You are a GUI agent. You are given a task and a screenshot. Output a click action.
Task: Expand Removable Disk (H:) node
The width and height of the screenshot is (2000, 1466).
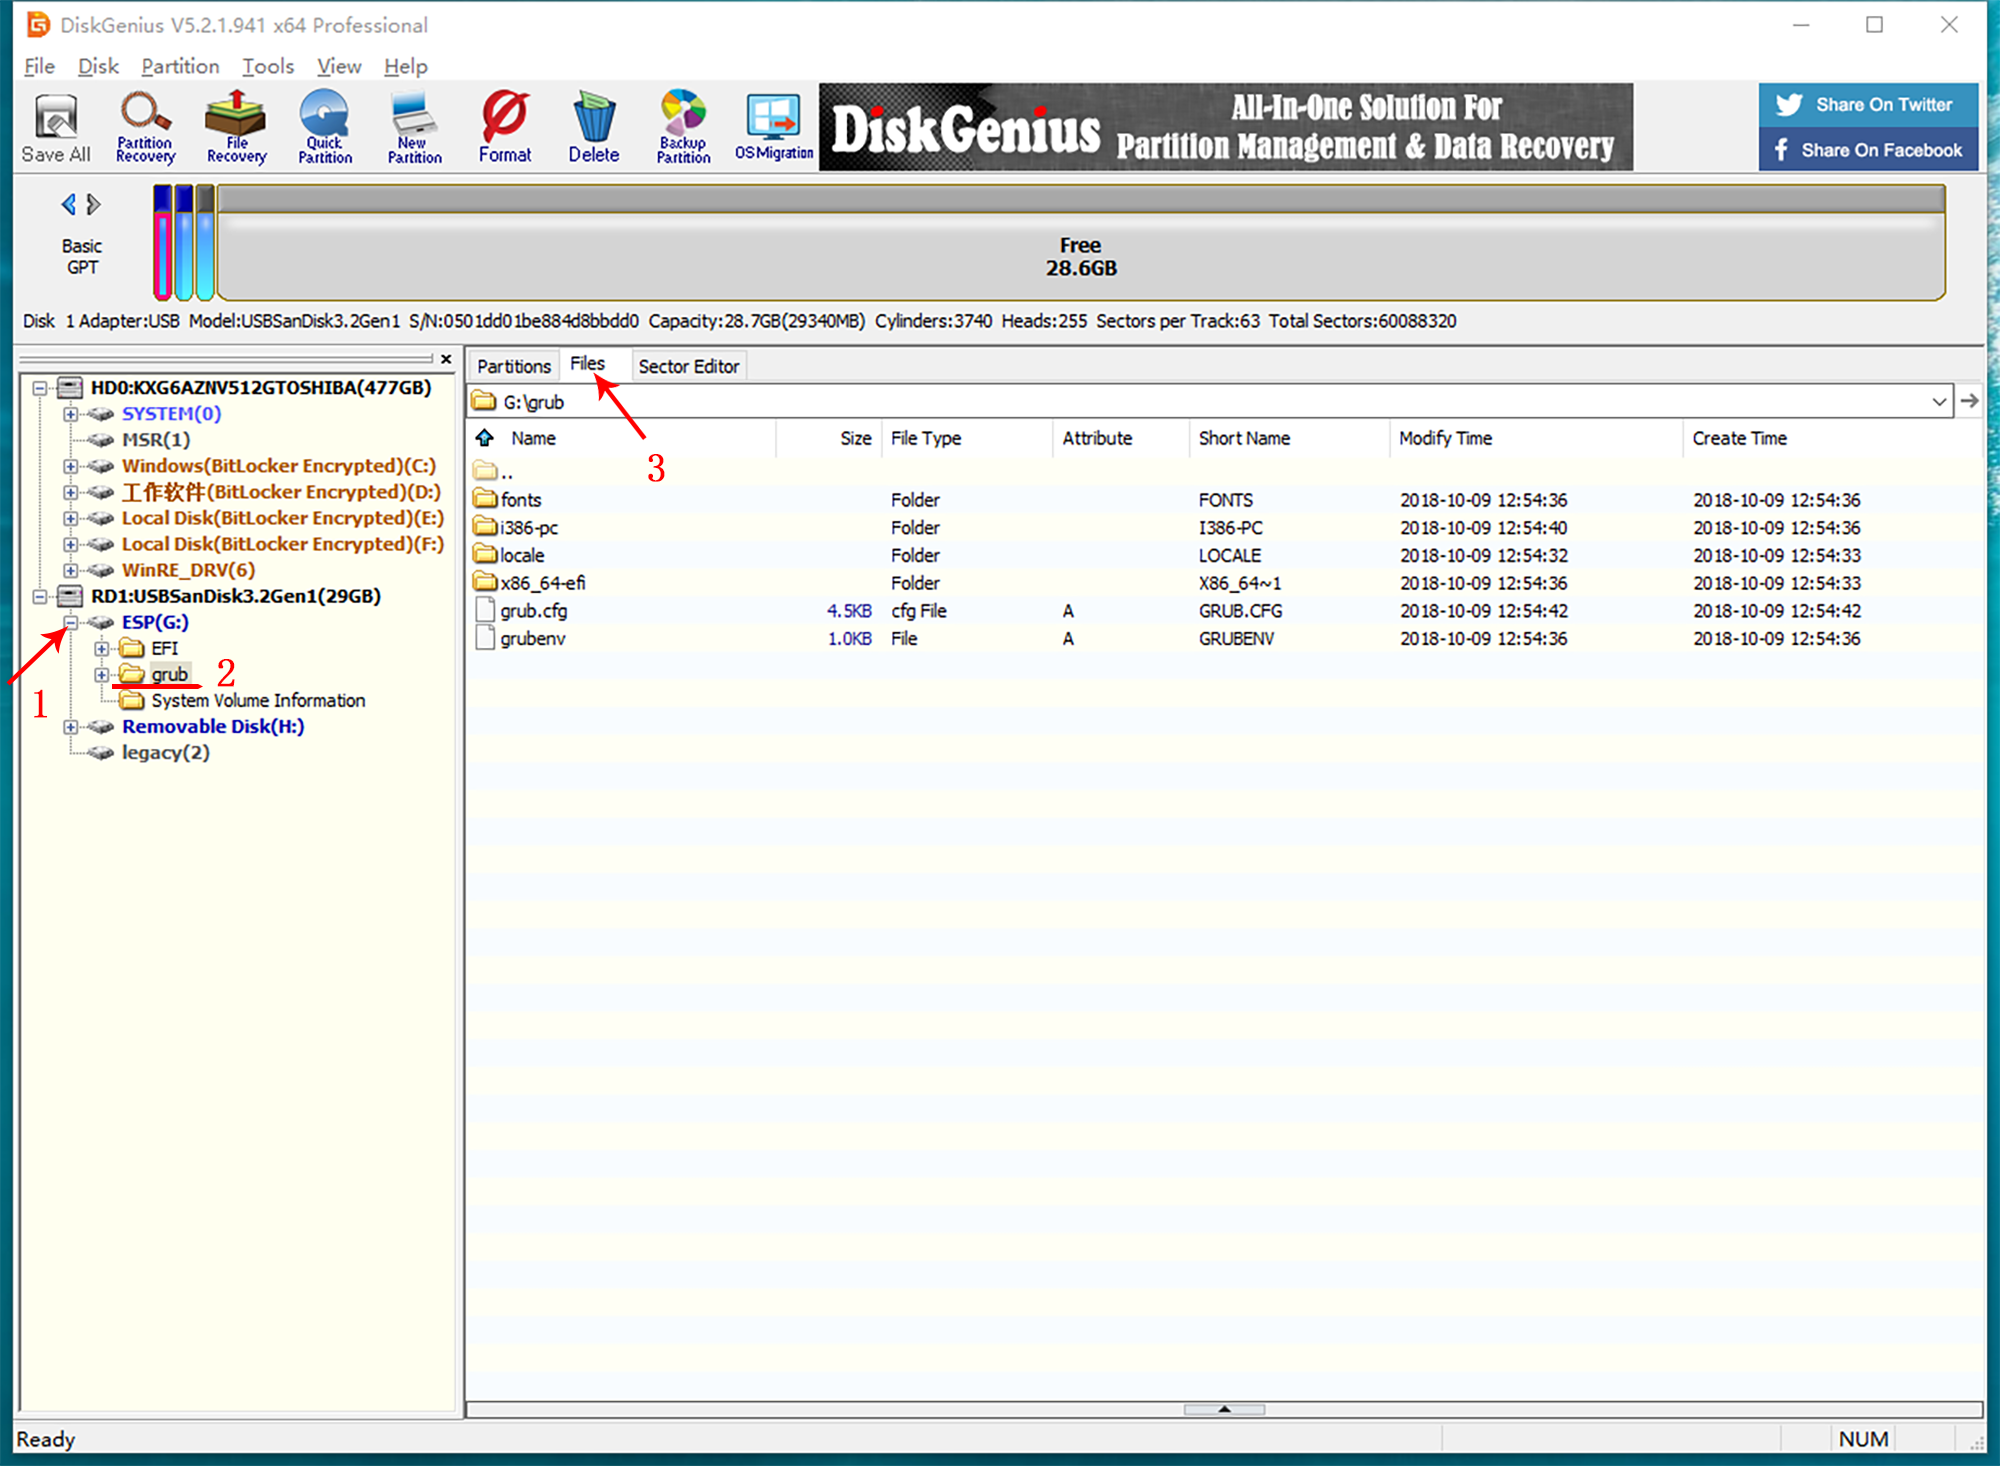[70, 726]
